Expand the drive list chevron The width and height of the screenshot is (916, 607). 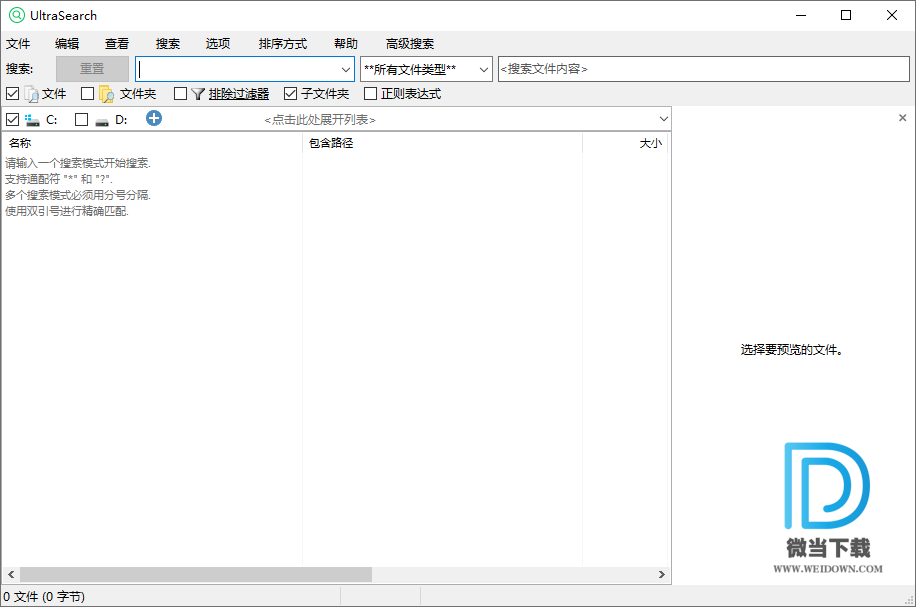[664, 119]
